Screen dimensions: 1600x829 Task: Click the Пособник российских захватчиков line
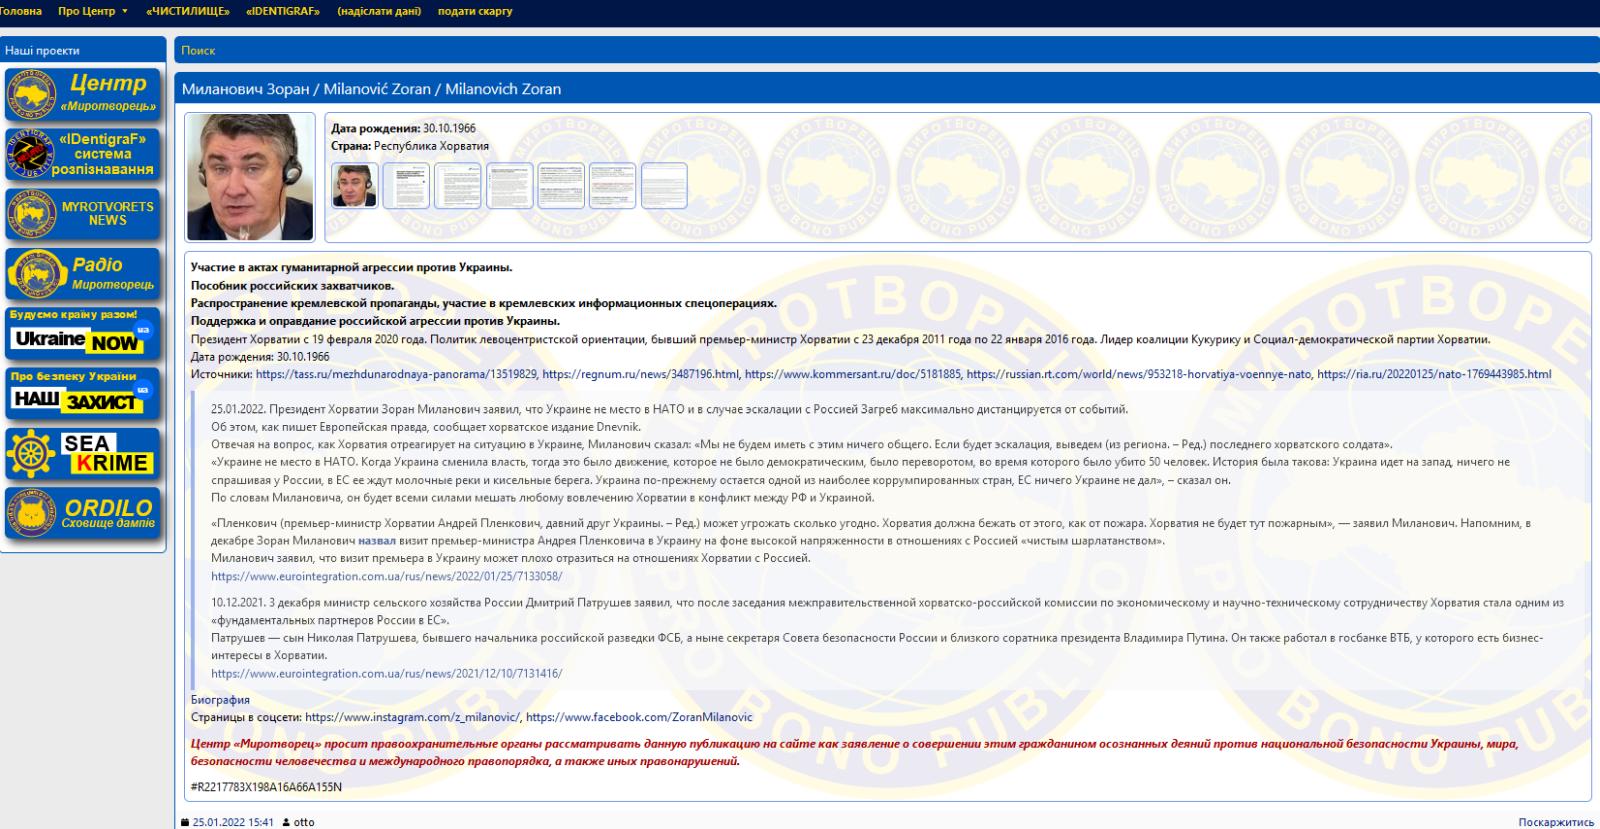(292, 286)
